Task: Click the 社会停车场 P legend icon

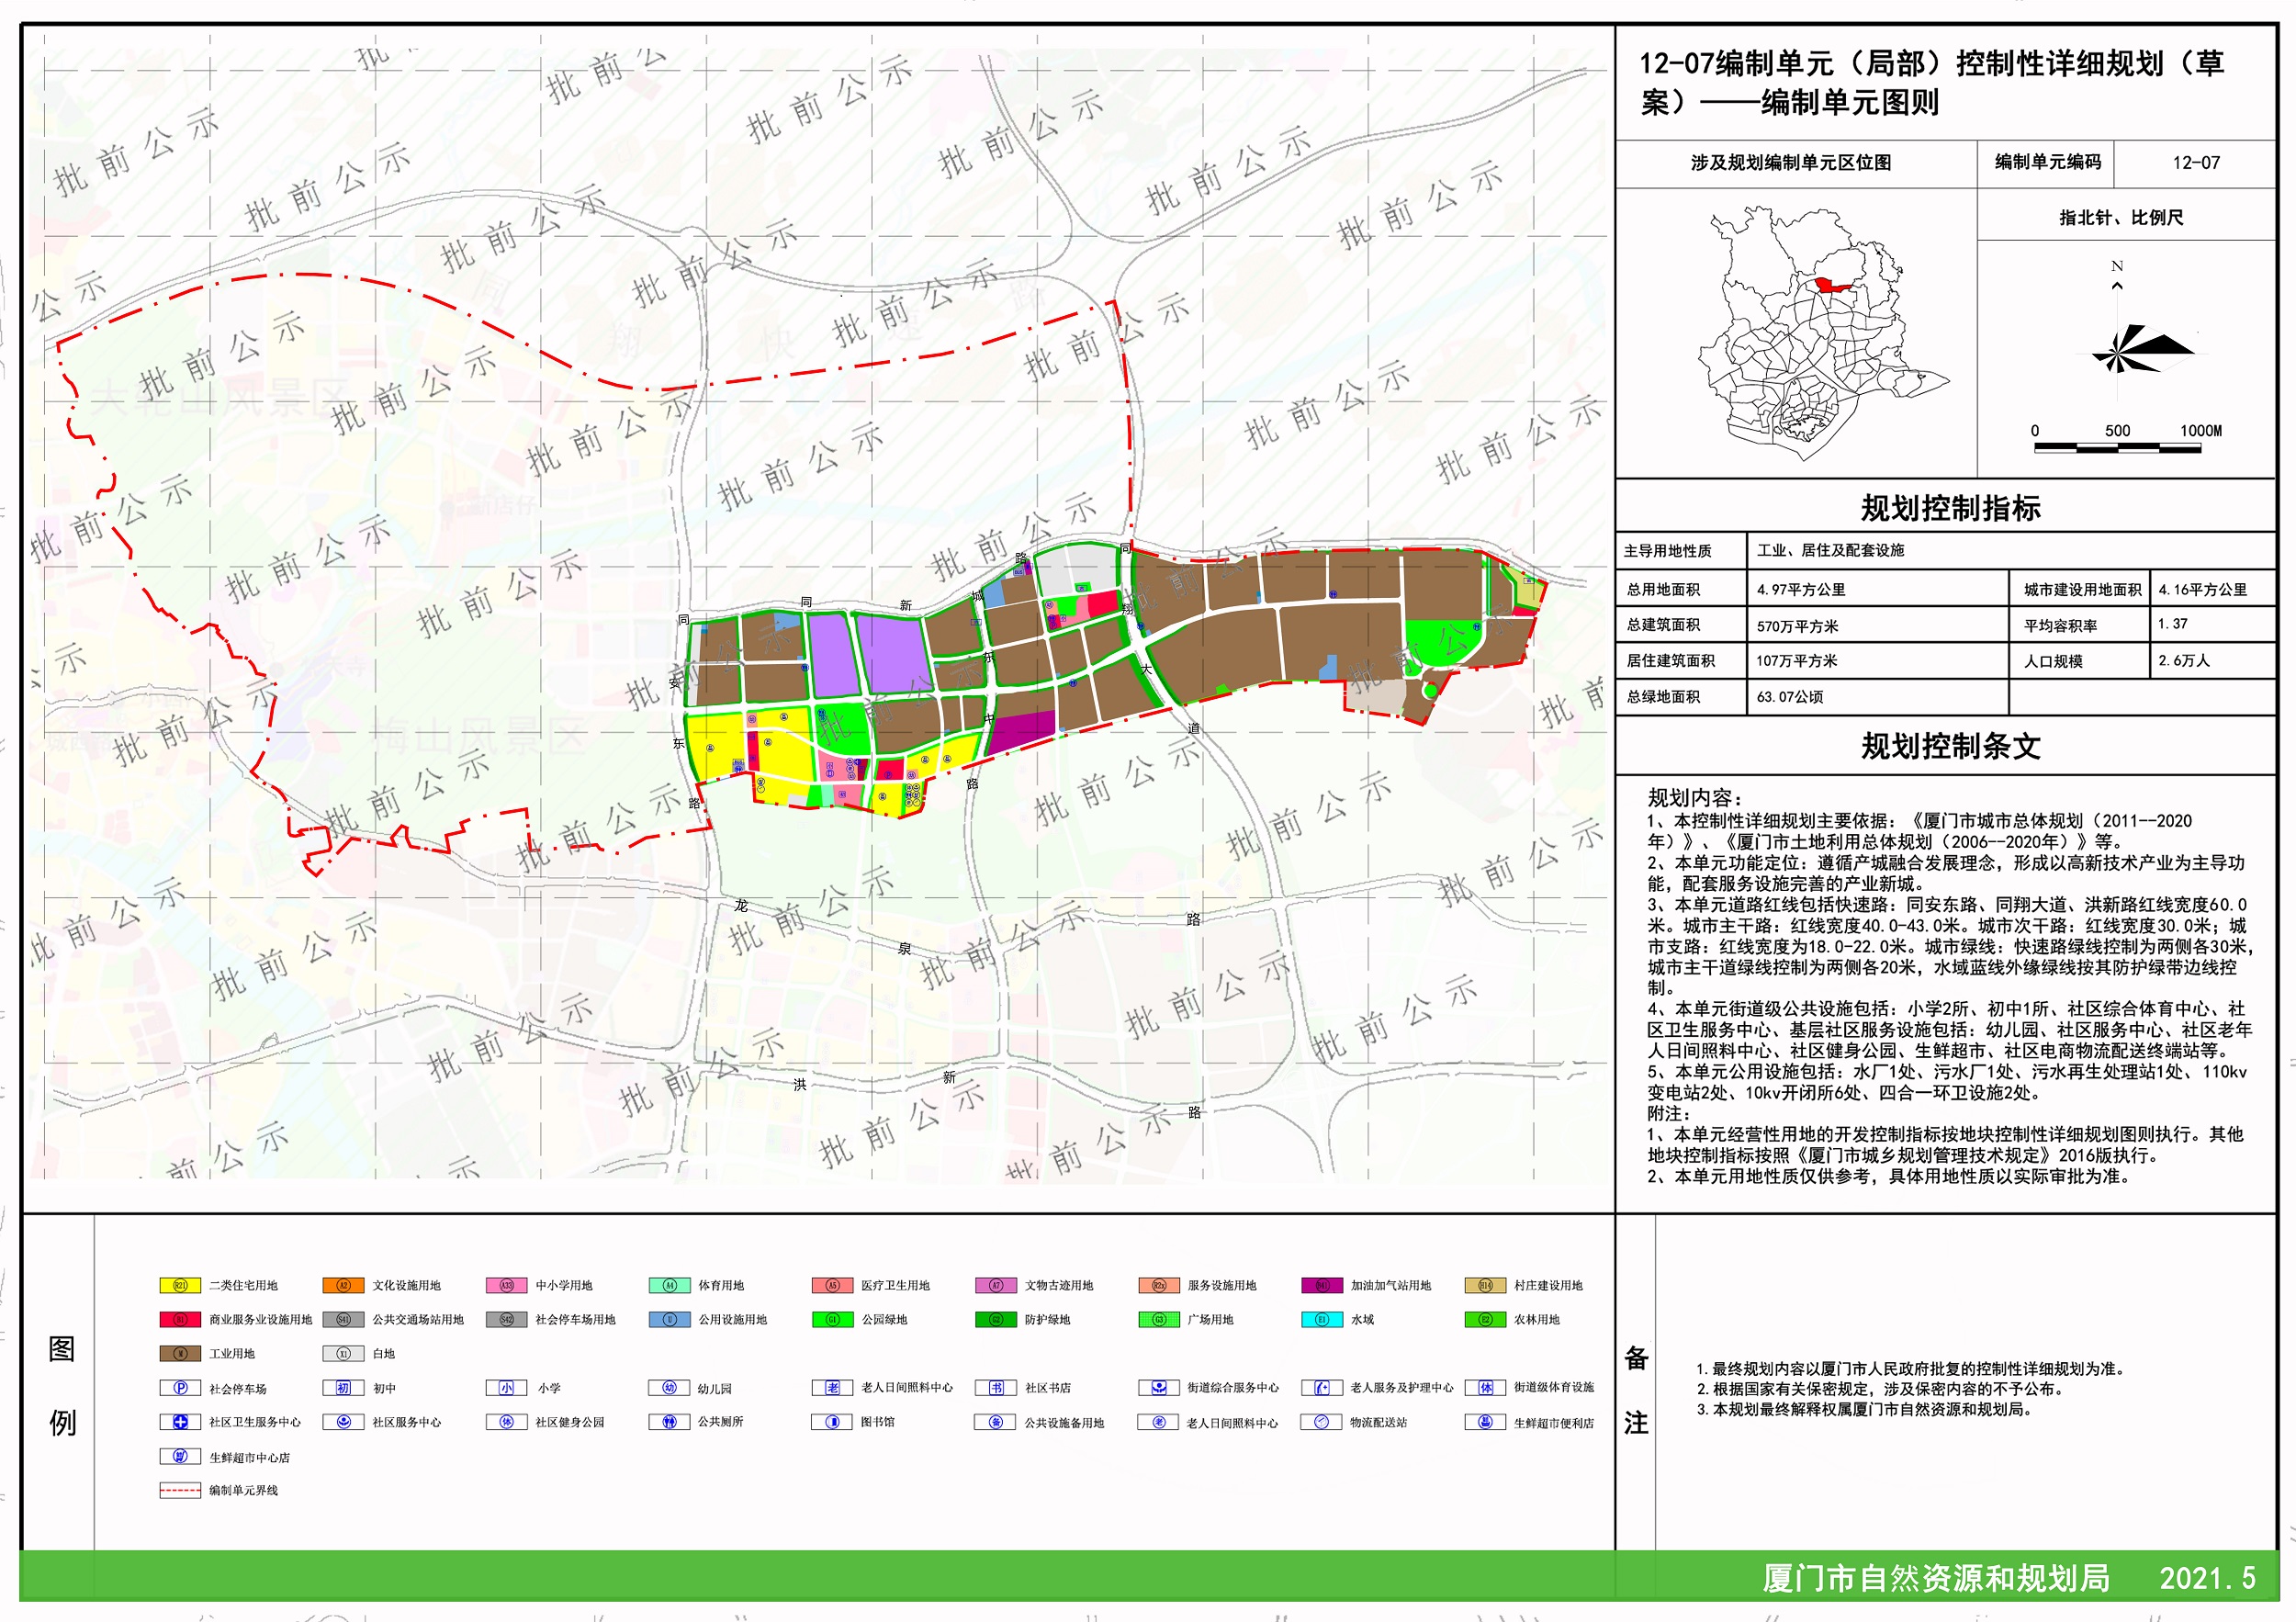Action: [x=180, y=1388]
